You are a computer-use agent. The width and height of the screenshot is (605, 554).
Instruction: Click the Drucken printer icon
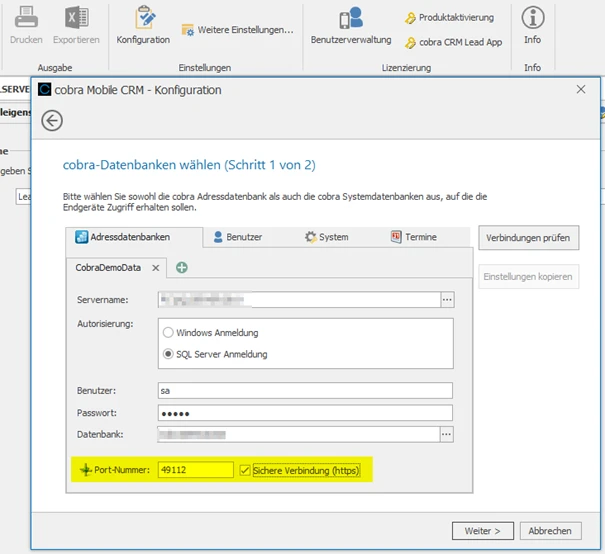tap(26, 17)
